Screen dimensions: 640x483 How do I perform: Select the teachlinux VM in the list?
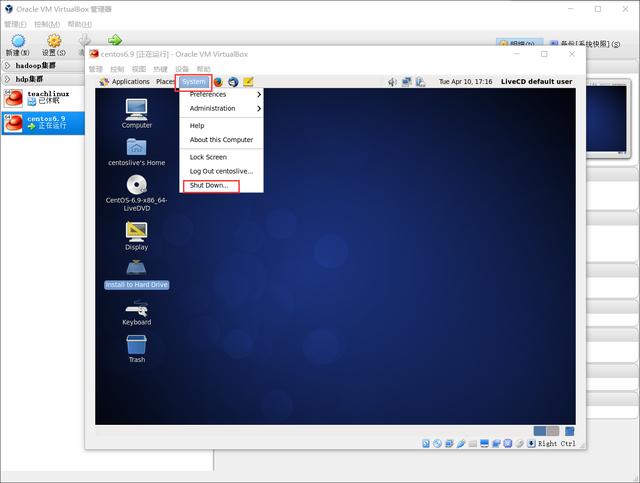(x=42, y=98)
